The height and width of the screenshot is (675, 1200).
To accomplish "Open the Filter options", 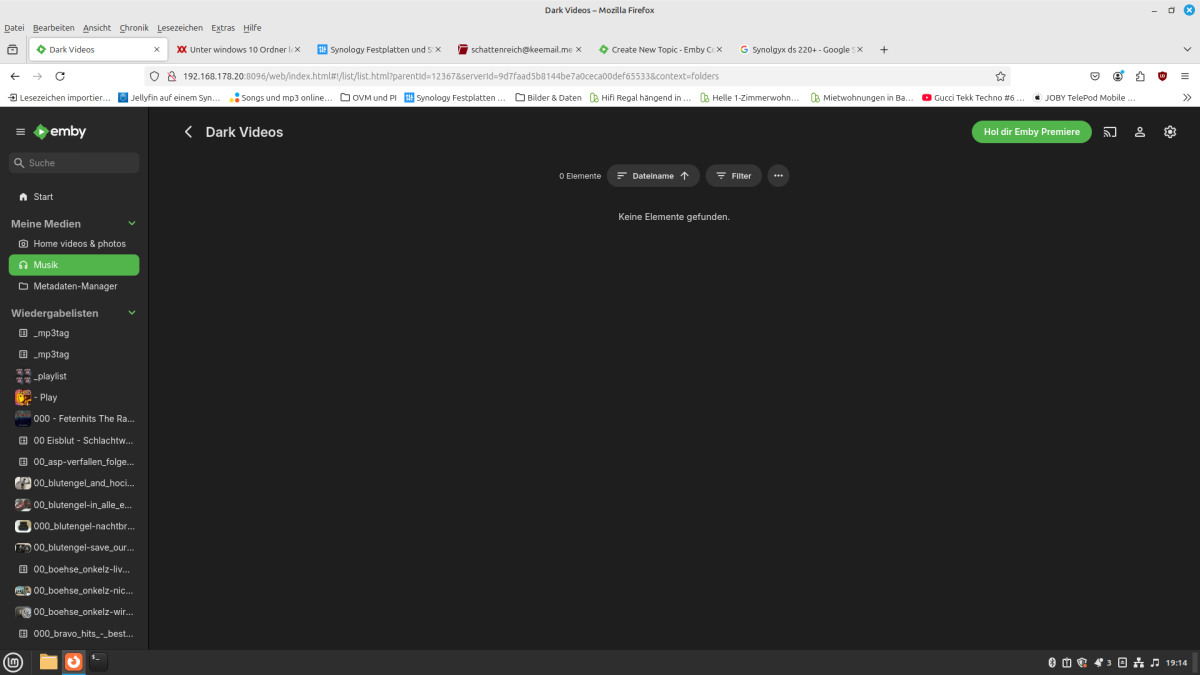I will tap(734, 176).
